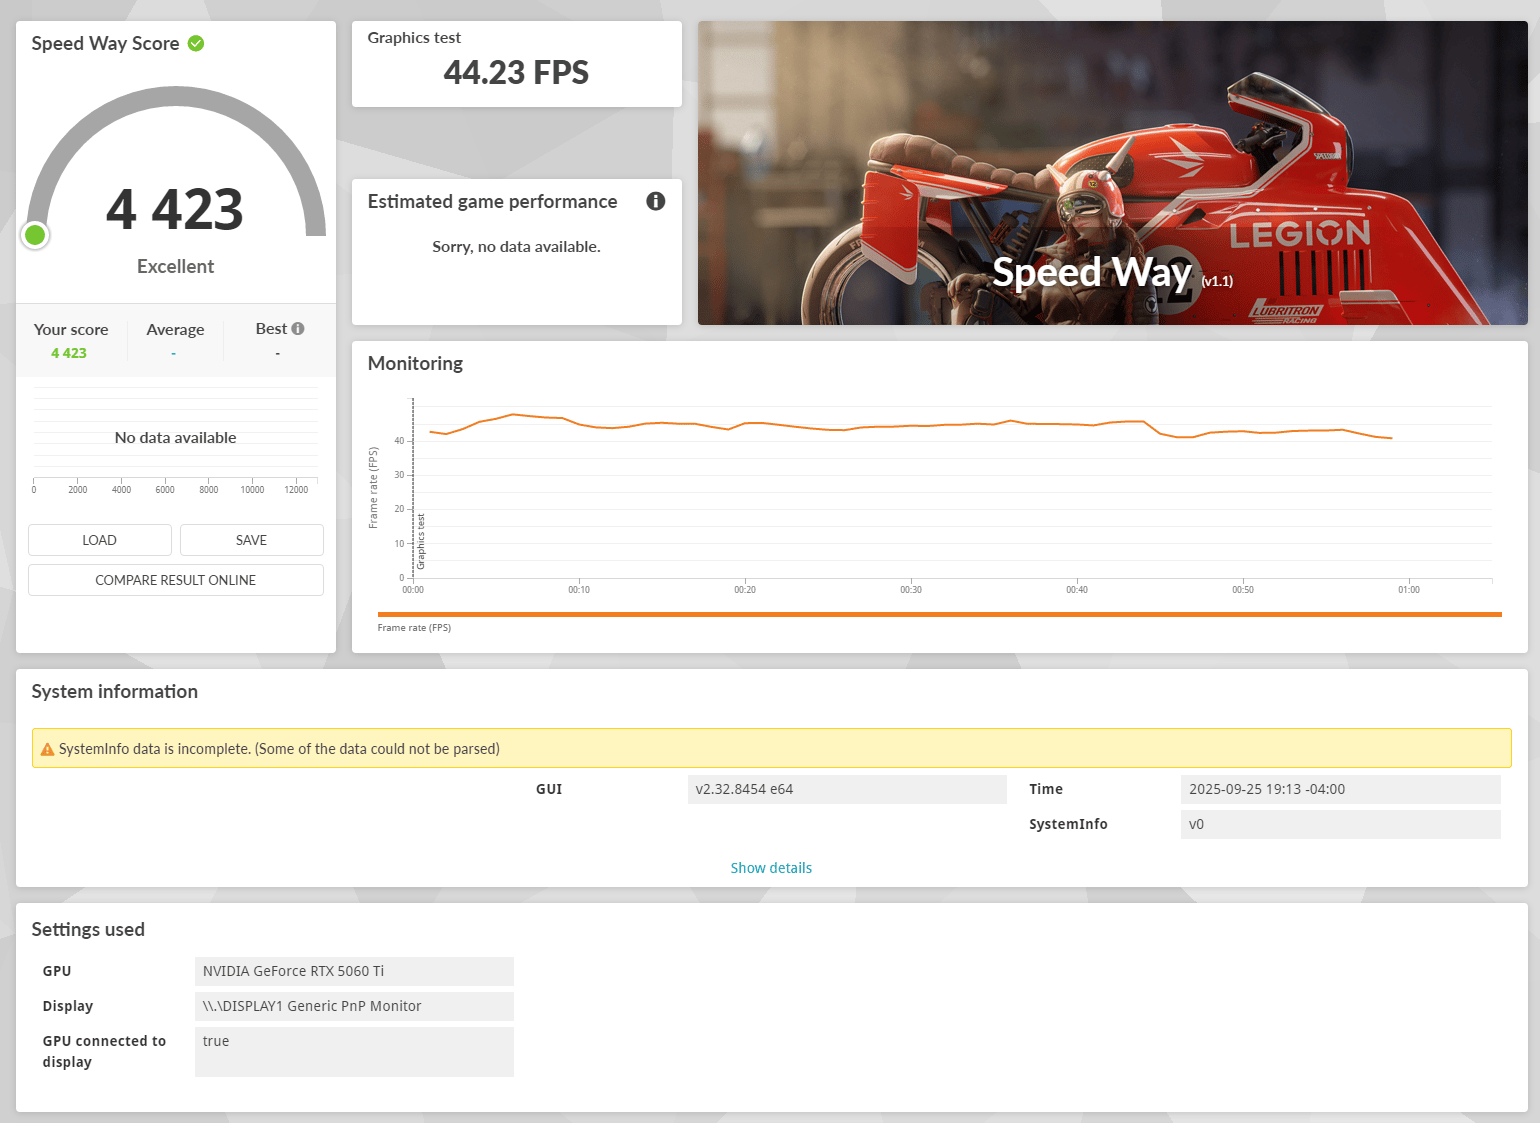Click the SAVE button
The image size is (1540, 1123).
tap(252, 540)
